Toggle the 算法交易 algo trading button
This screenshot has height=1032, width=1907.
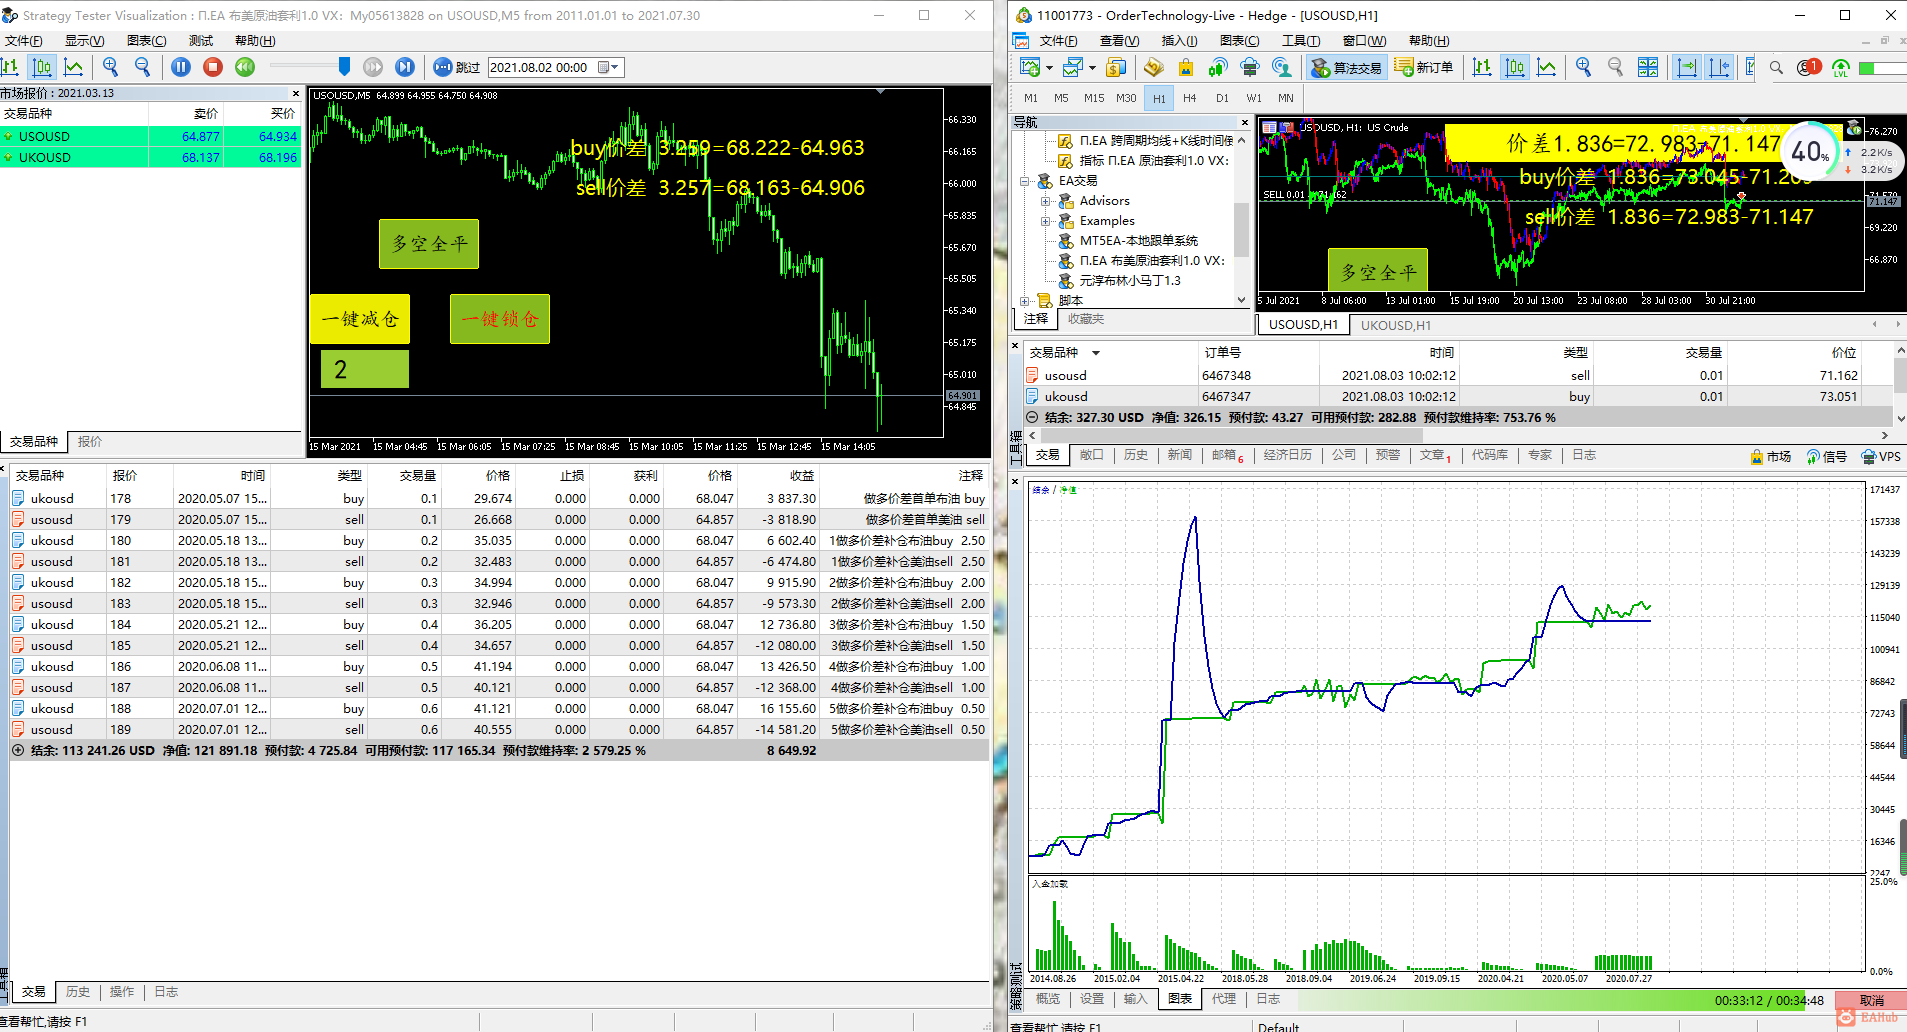1346,67
